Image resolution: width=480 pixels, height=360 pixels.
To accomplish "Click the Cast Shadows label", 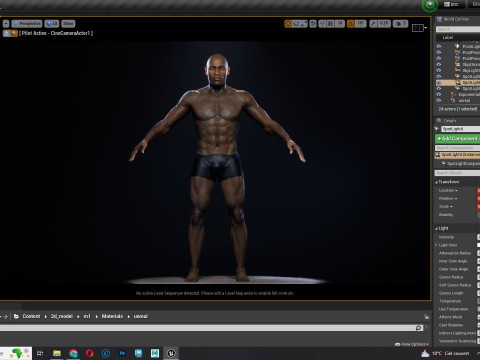I will pos(451,325).
